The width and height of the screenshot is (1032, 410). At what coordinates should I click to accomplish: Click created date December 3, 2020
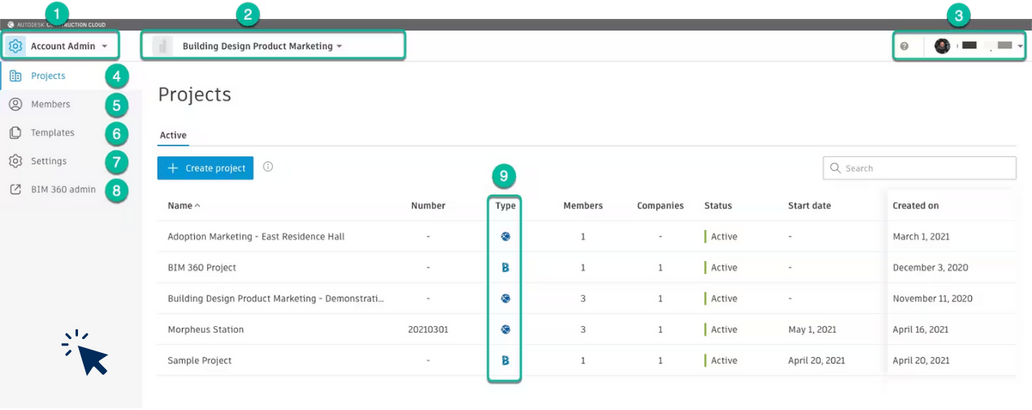(x=931, y=268)
